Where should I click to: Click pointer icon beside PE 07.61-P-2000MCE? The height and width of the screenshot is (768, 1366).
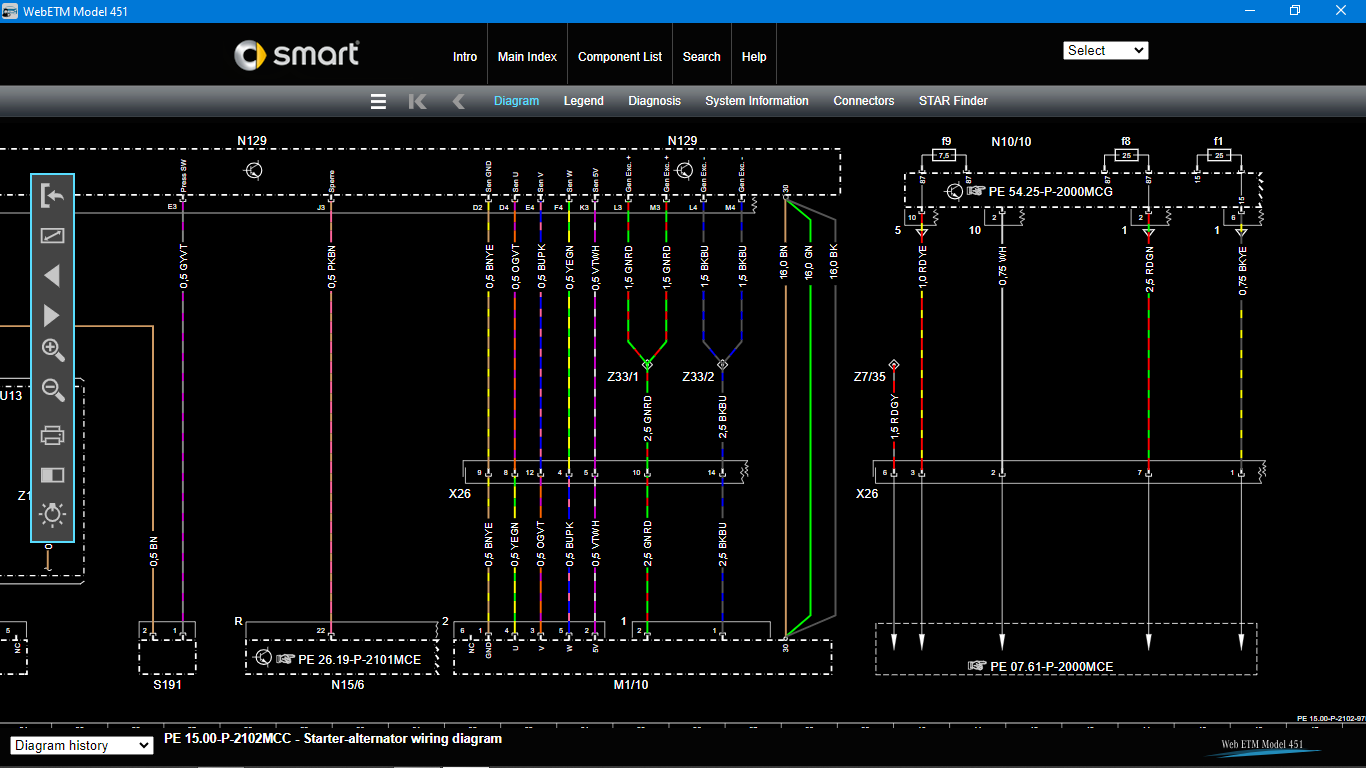point(977,666)
